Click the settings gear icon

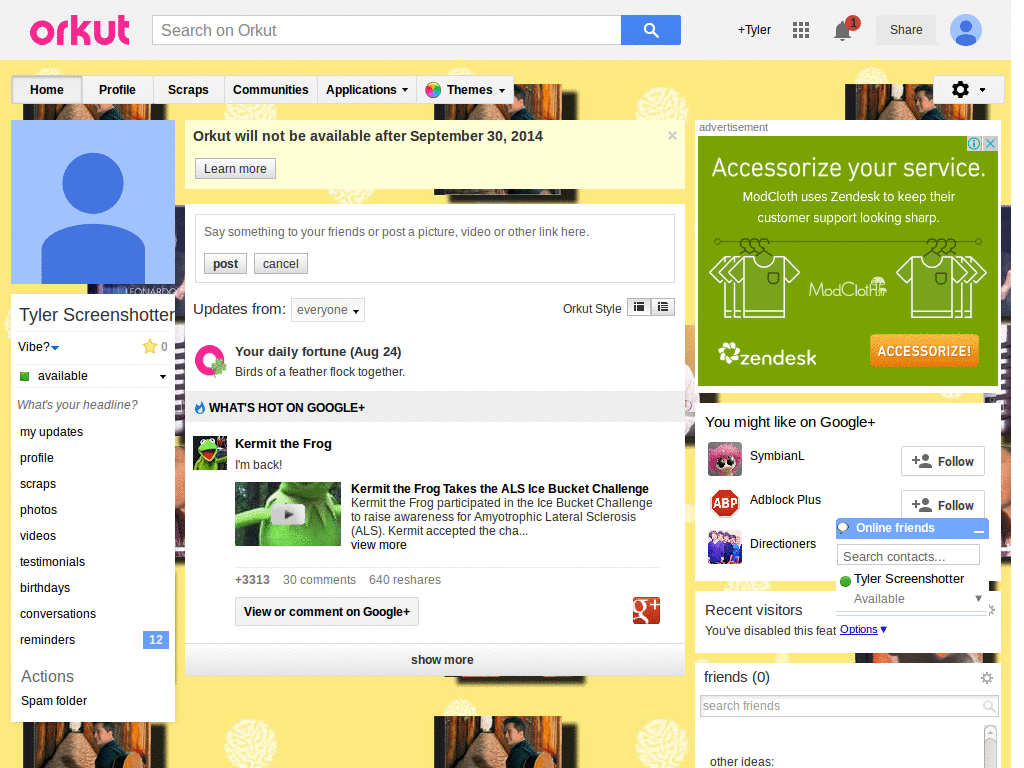tap(960, 89)
